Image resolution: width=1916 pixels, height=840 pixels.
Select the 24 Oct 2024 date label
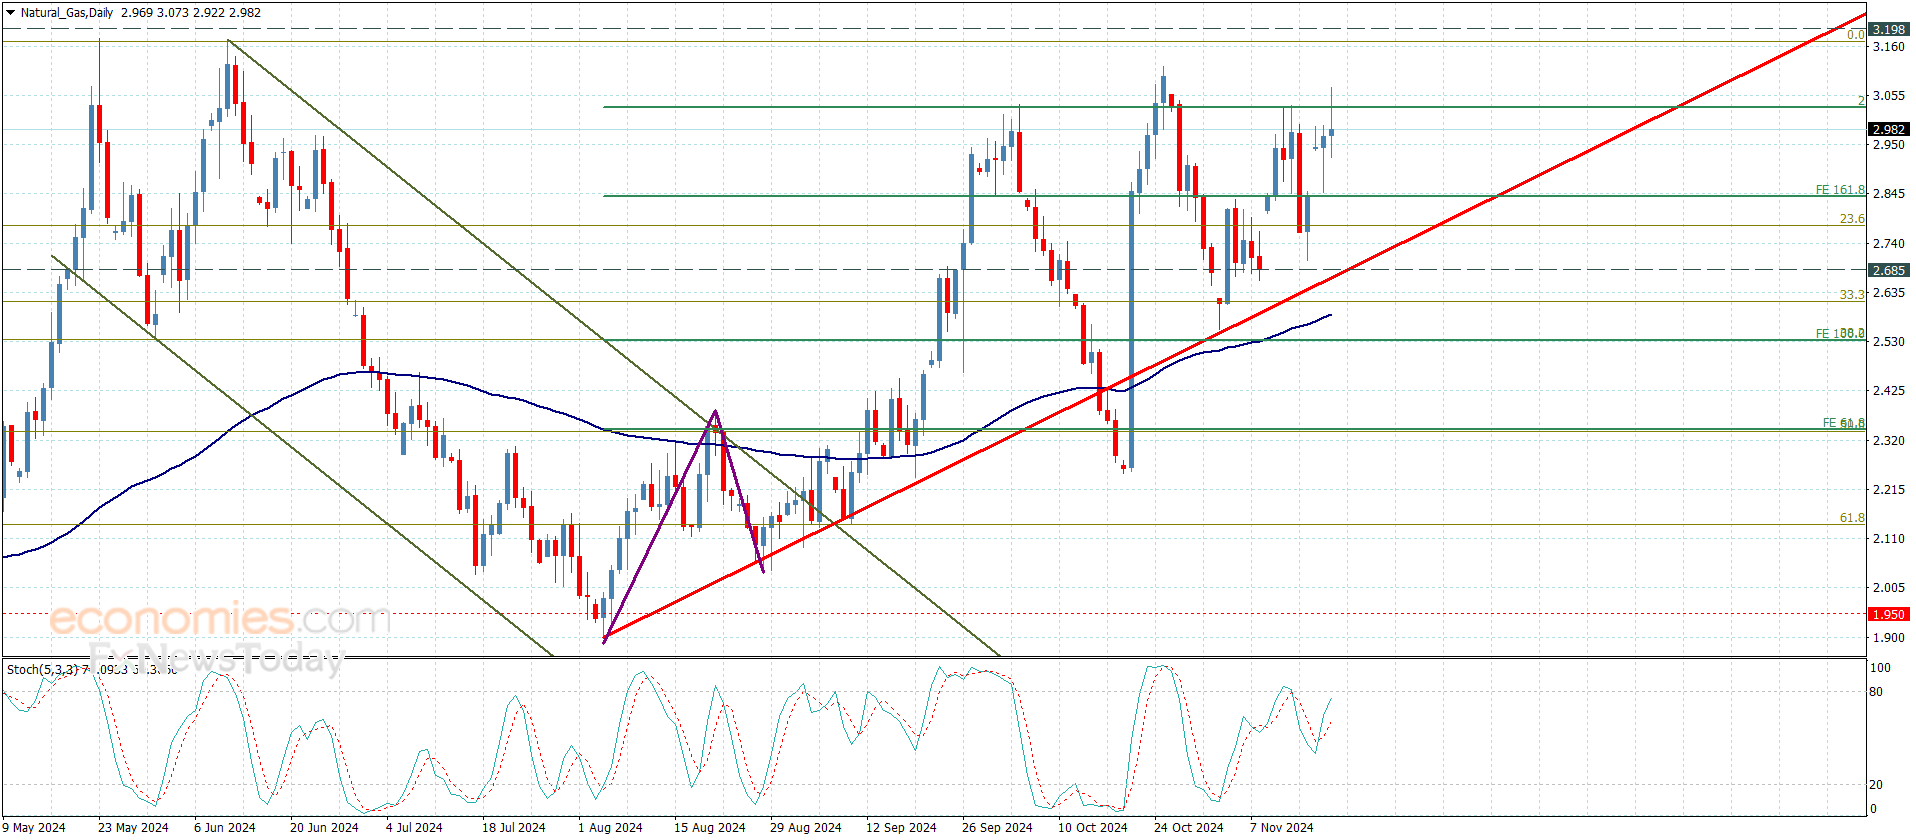tap(1188, 827)
